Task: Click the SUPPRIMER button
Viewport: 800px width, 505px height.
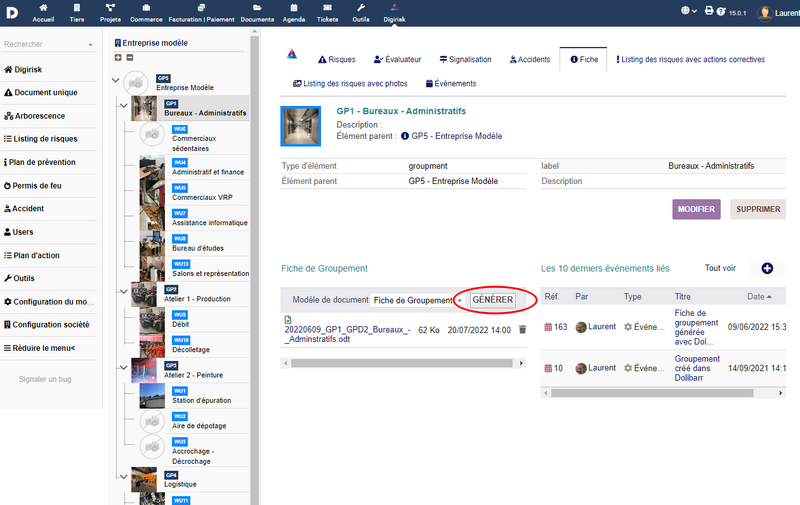Action: pyautogui.click(x=758, y=209)
